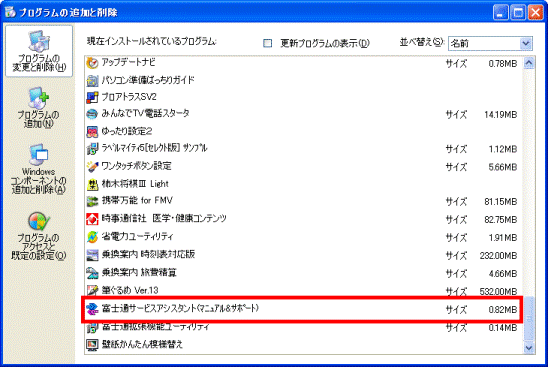The image size is (548, 367).
Task: Click the 壁紙かんたん模様替え icon
Action: point(92,345)
